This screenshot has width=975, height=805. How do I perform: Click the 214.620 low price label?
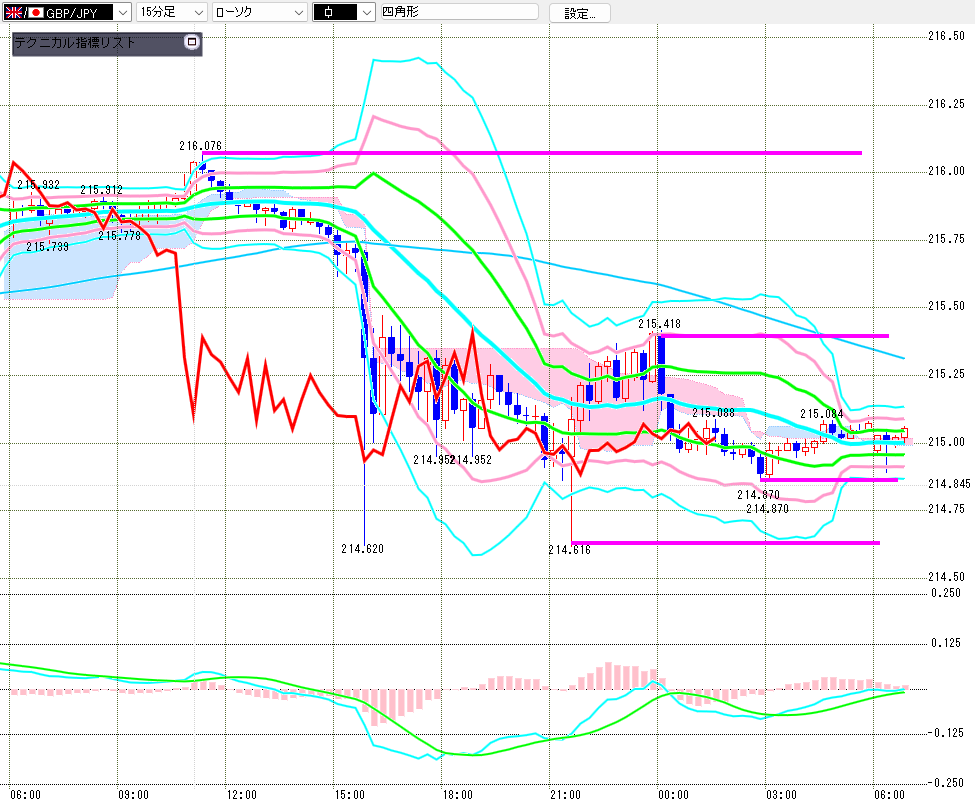coord(363,548)
